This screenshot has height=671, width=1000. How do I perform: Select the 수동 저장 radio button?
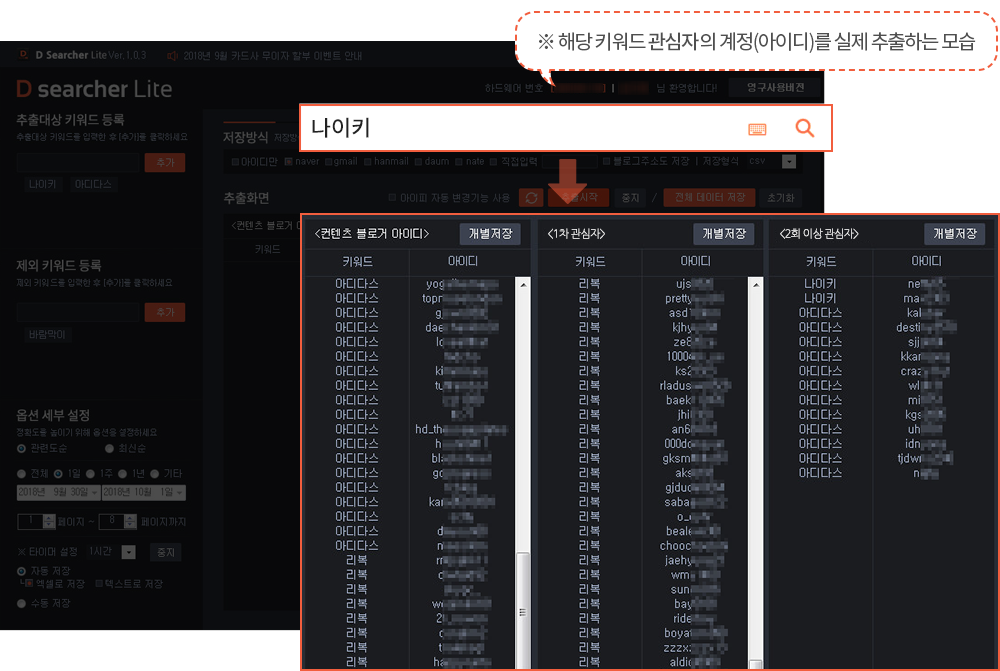21,603
